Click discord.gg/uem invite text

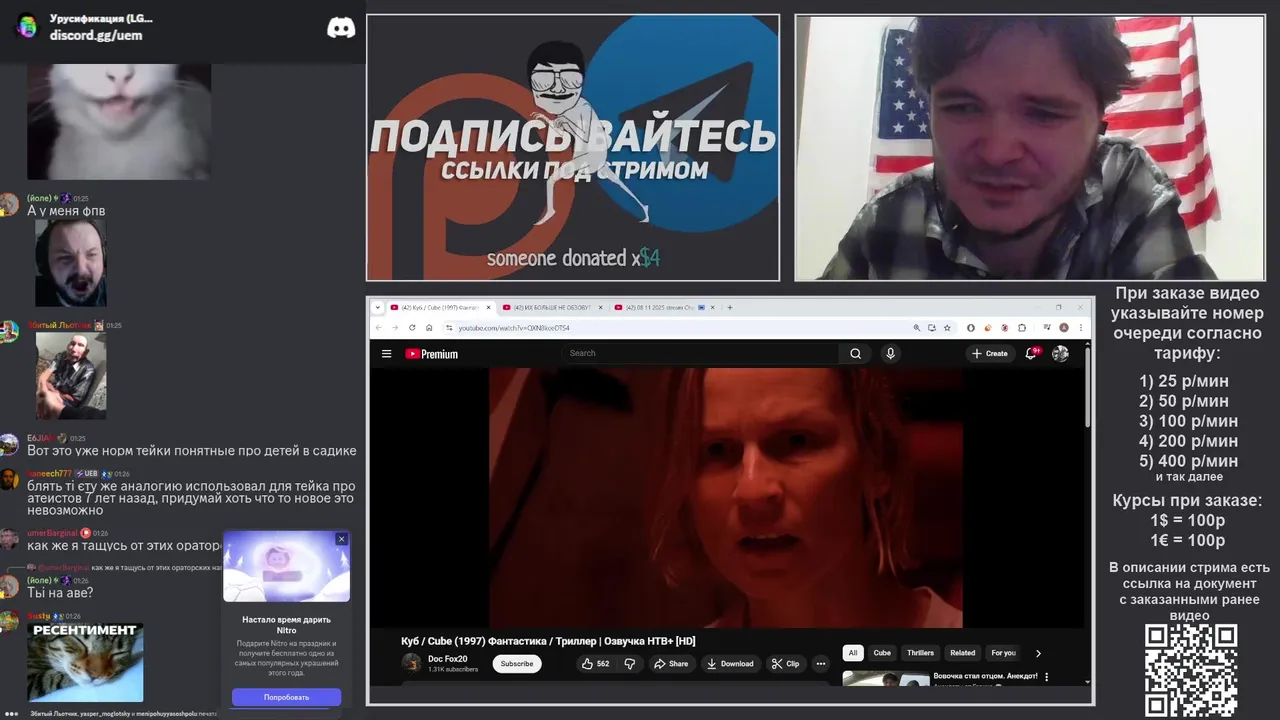pyautogui.click(x=96, y=35)
